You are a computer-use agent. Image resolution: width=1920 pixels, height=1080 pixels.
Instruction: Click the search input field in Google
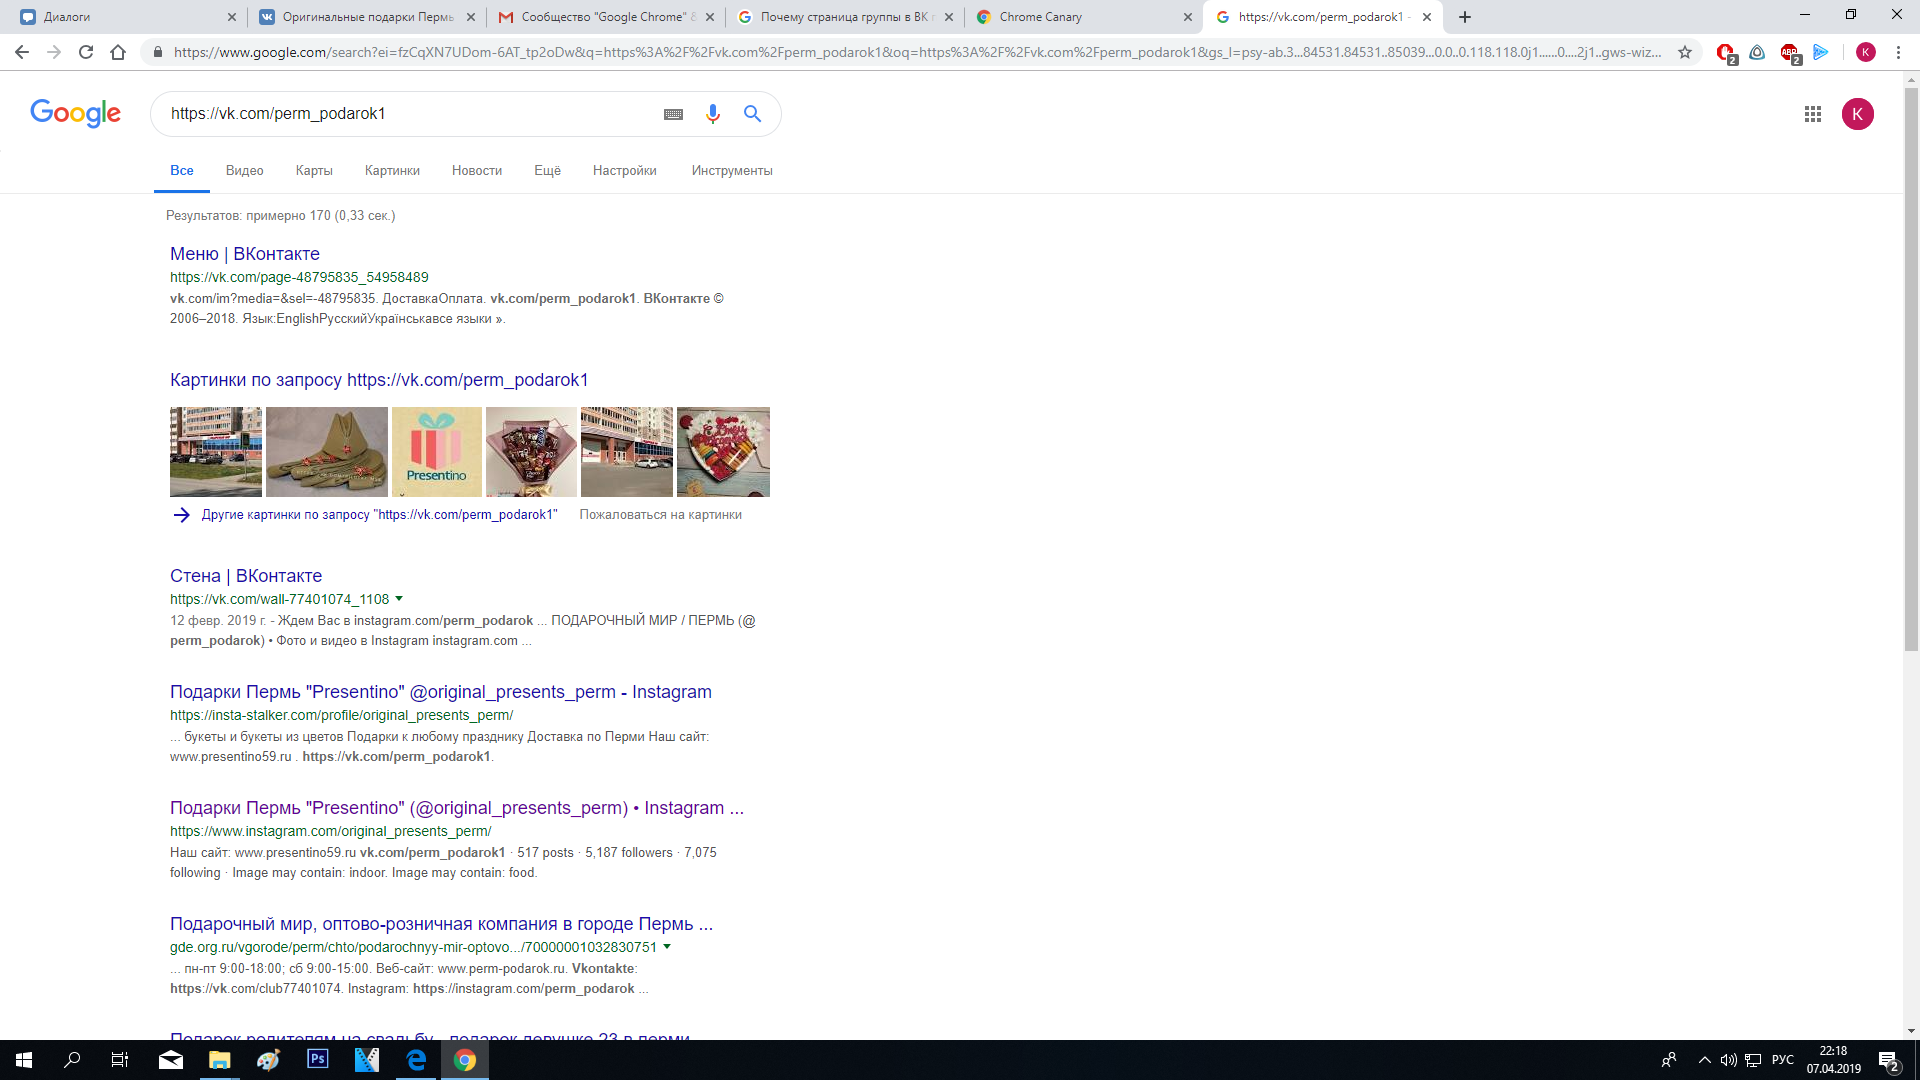[x=407, y=112]
